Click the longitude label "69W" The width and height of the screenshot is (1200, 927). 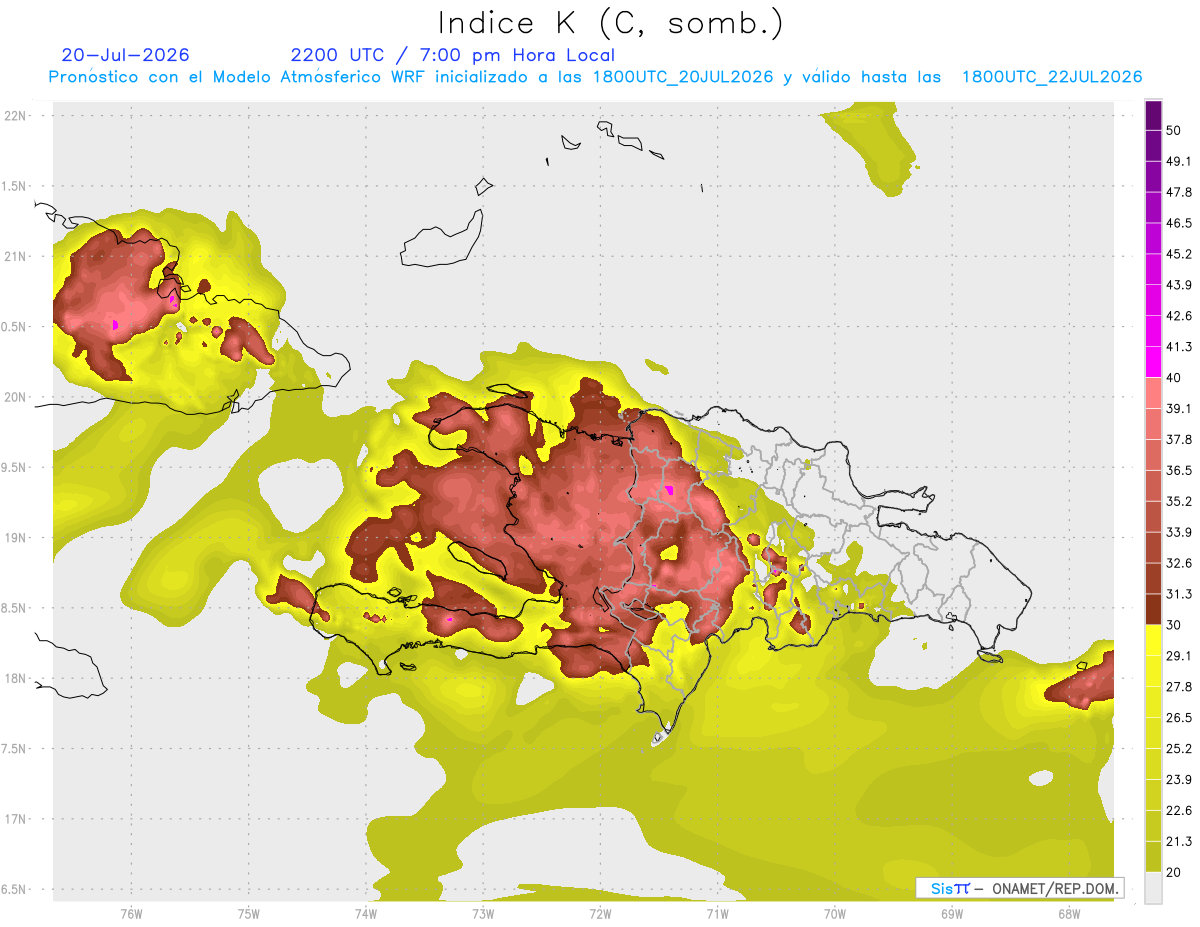951,914
